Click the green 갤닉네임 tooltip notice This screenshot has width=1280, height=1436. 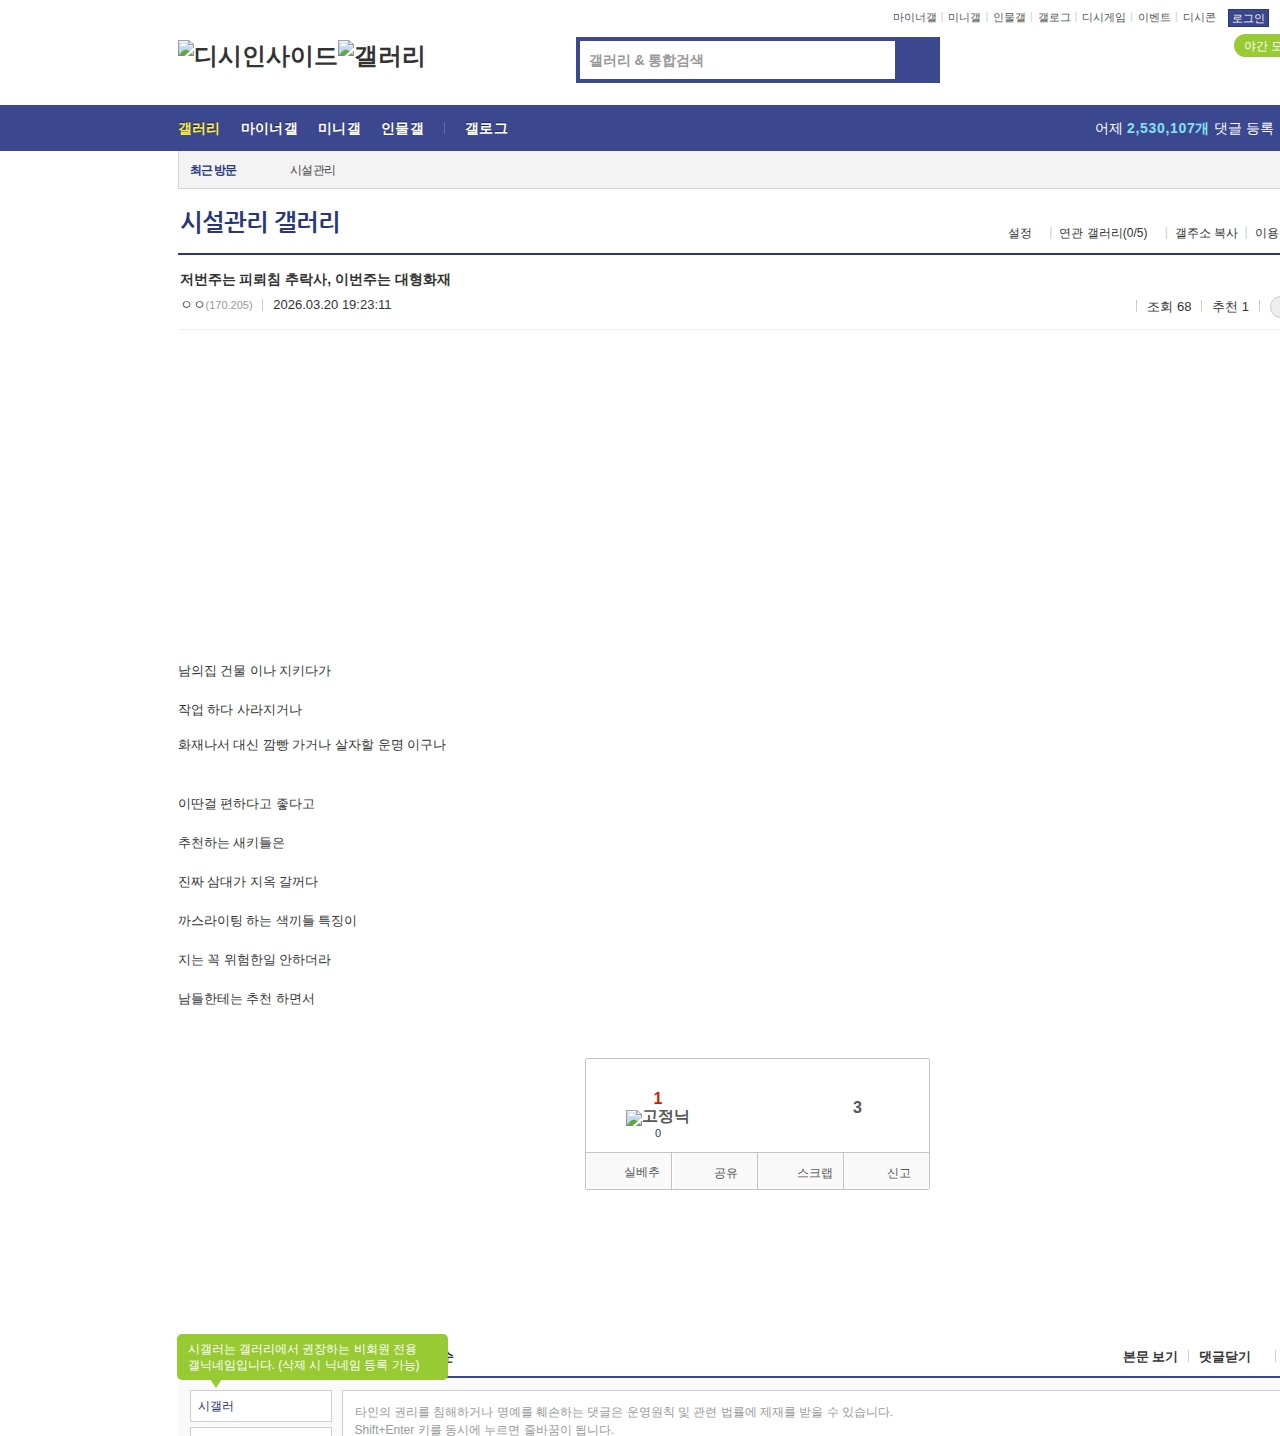(x=312, y=1357)
